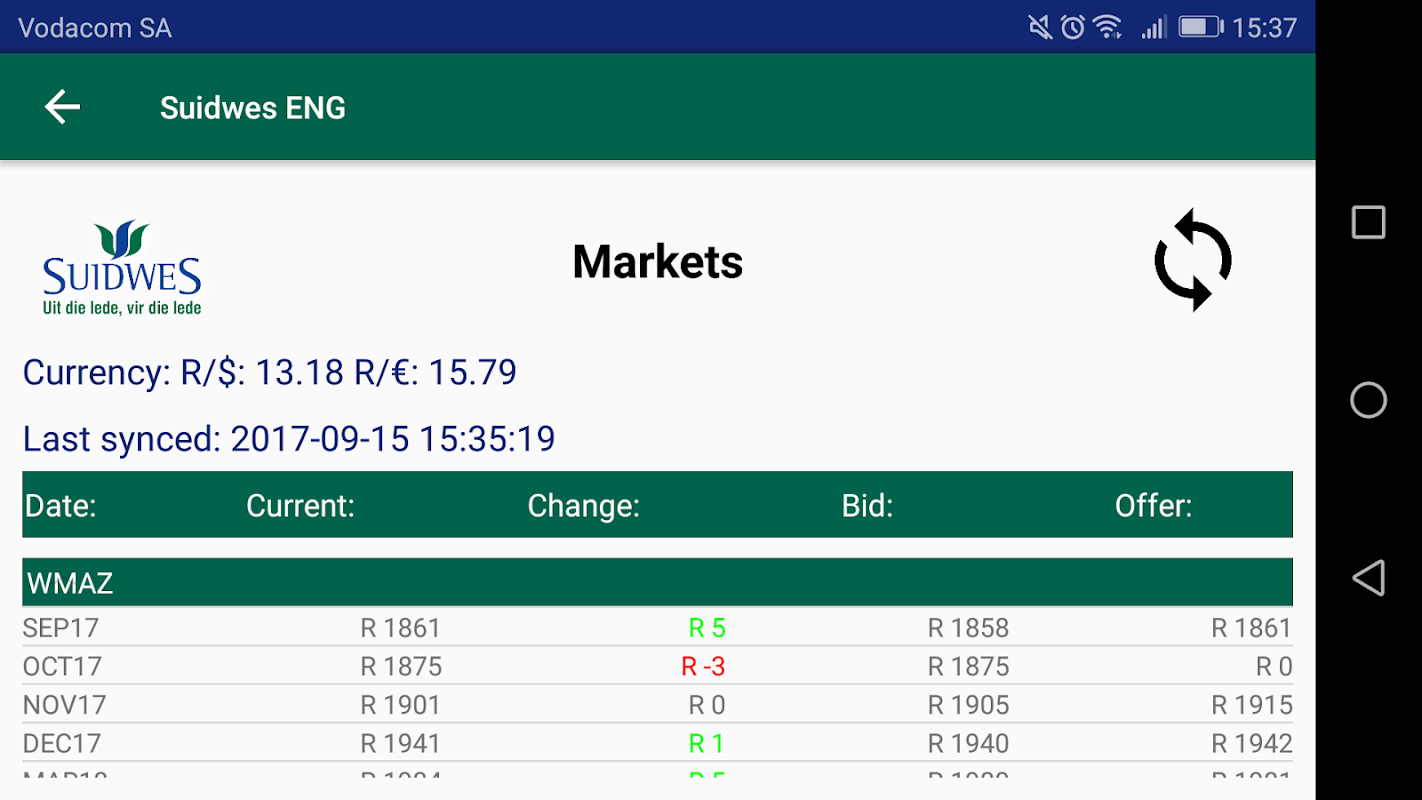The height and width of the screenshot is (800, 1422).
Task: Open the NOV17 row current price
Action: coord(400,705)
